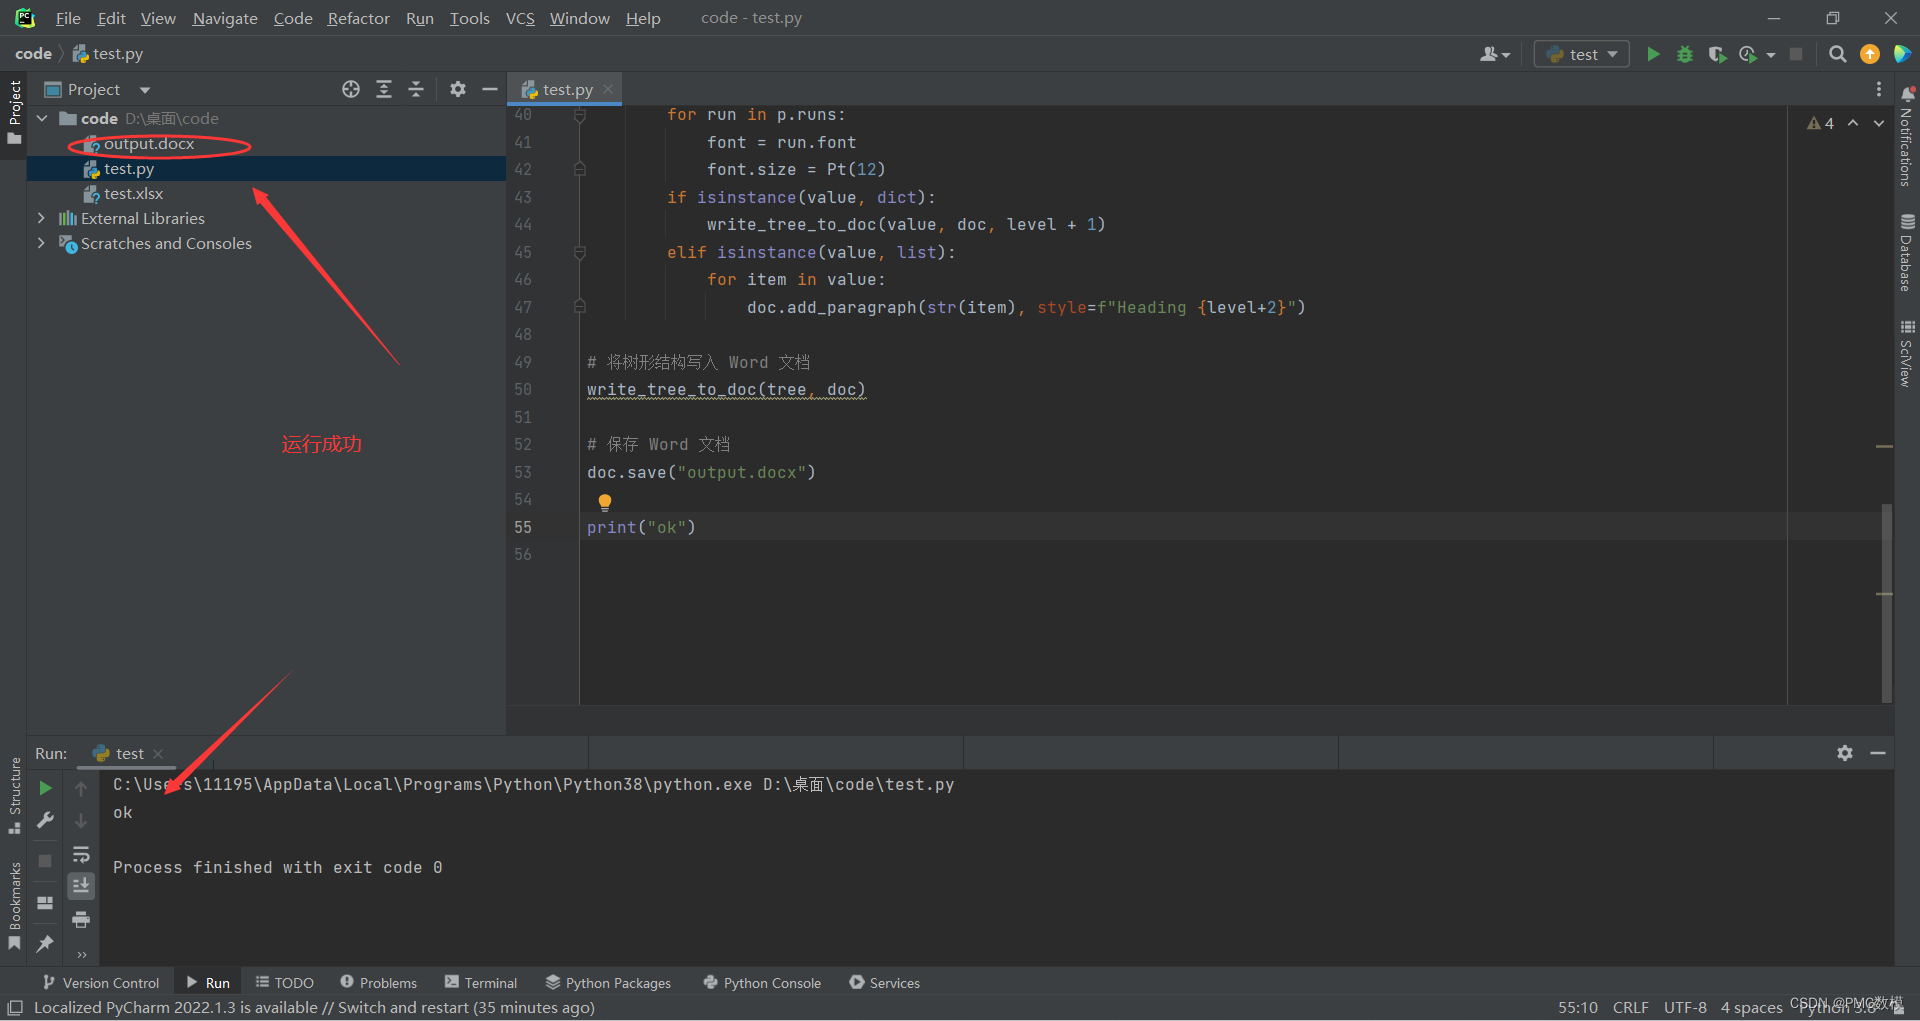Screen dimensions: 1920x1021
Task: Open the File menu
Action: coord(68,18)
